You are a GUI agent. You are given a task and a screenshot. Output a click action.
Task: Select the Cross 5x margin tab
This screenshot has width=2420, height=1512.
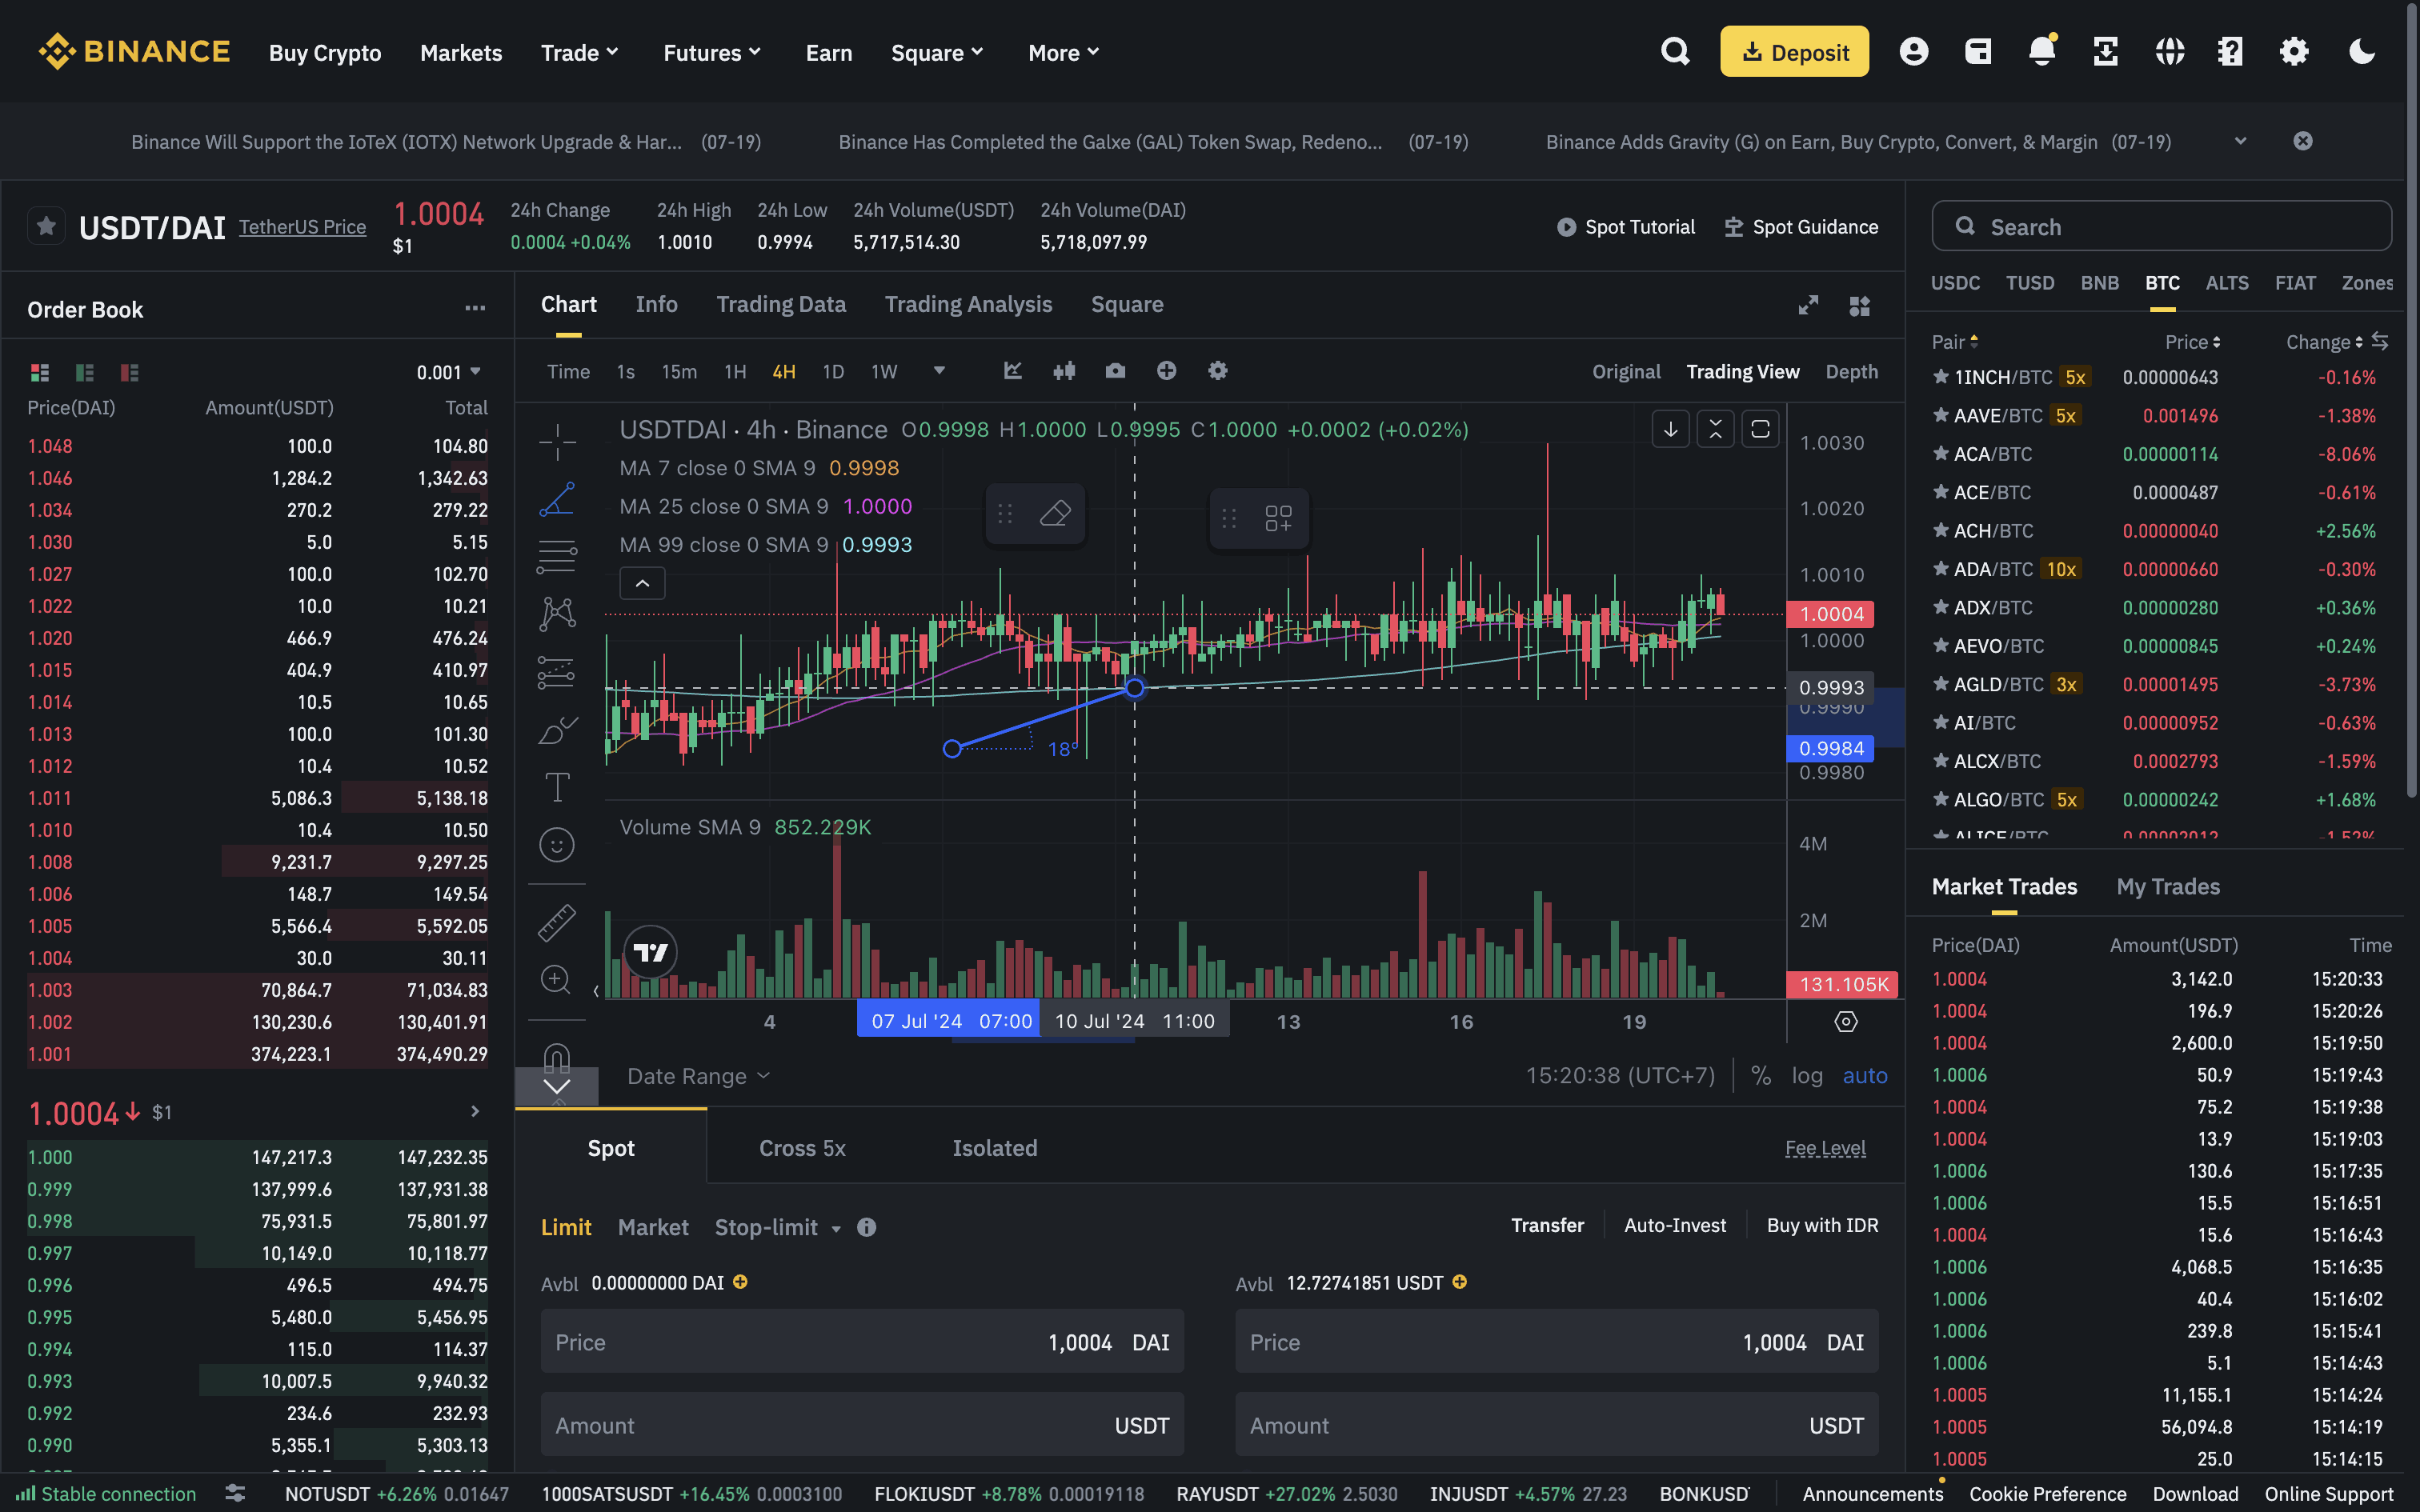coord(802,1148)
